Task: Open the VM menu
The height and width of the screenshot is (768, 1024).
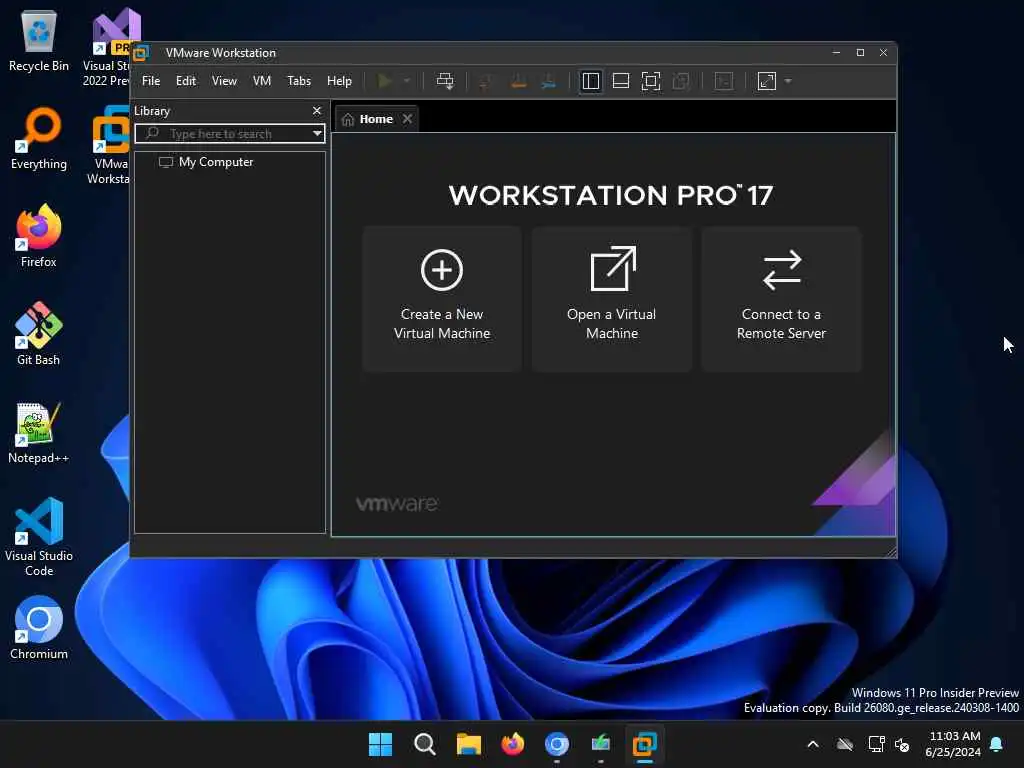Action: [x=262, y=81]
